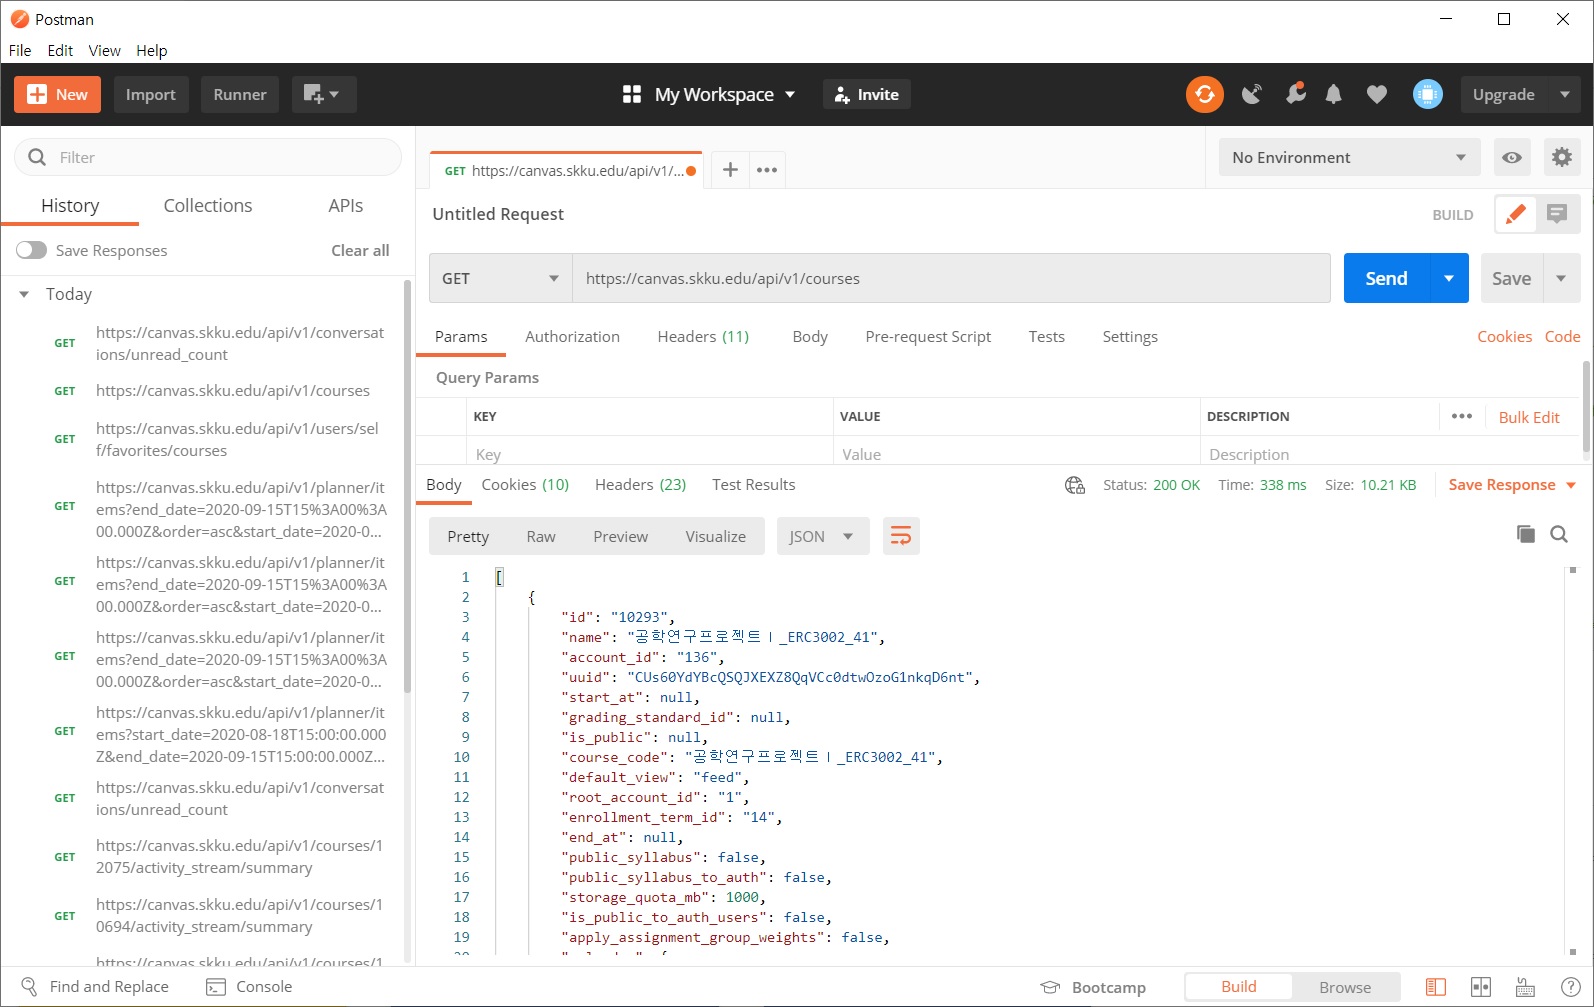Click the new window dropdown icon in toolbar

(x=324, y=94)
